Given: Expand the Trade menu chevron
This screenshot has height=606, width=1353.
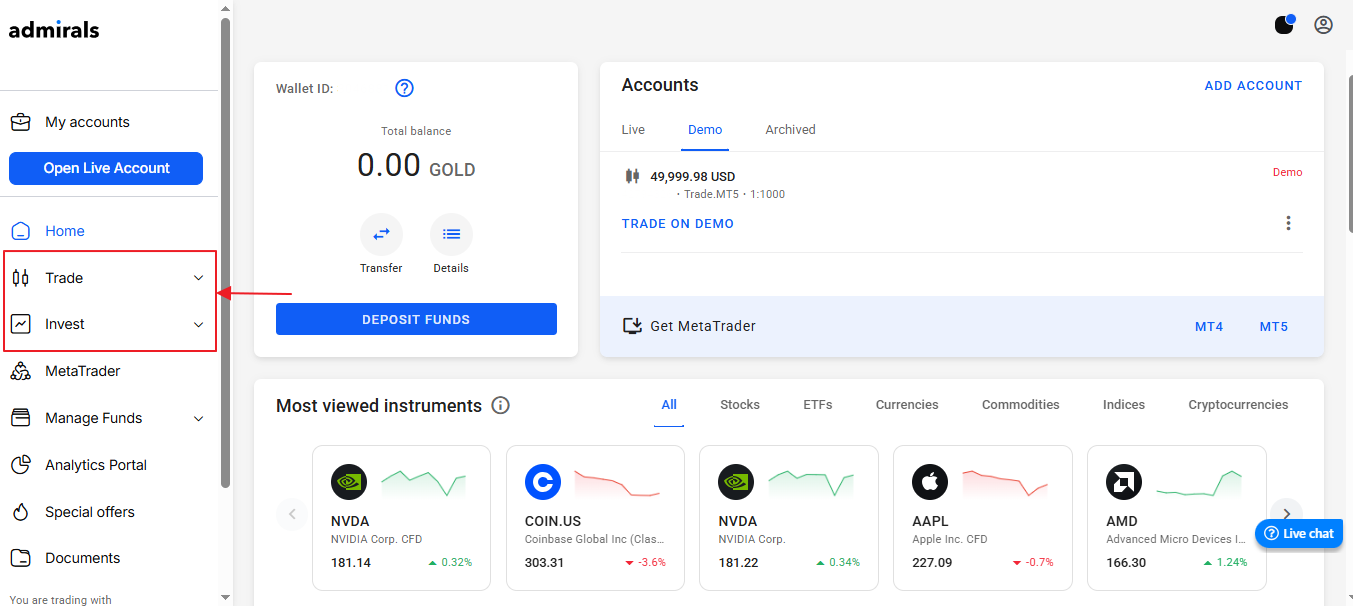Looking at the screenshot, I should (x=198, y=278).
